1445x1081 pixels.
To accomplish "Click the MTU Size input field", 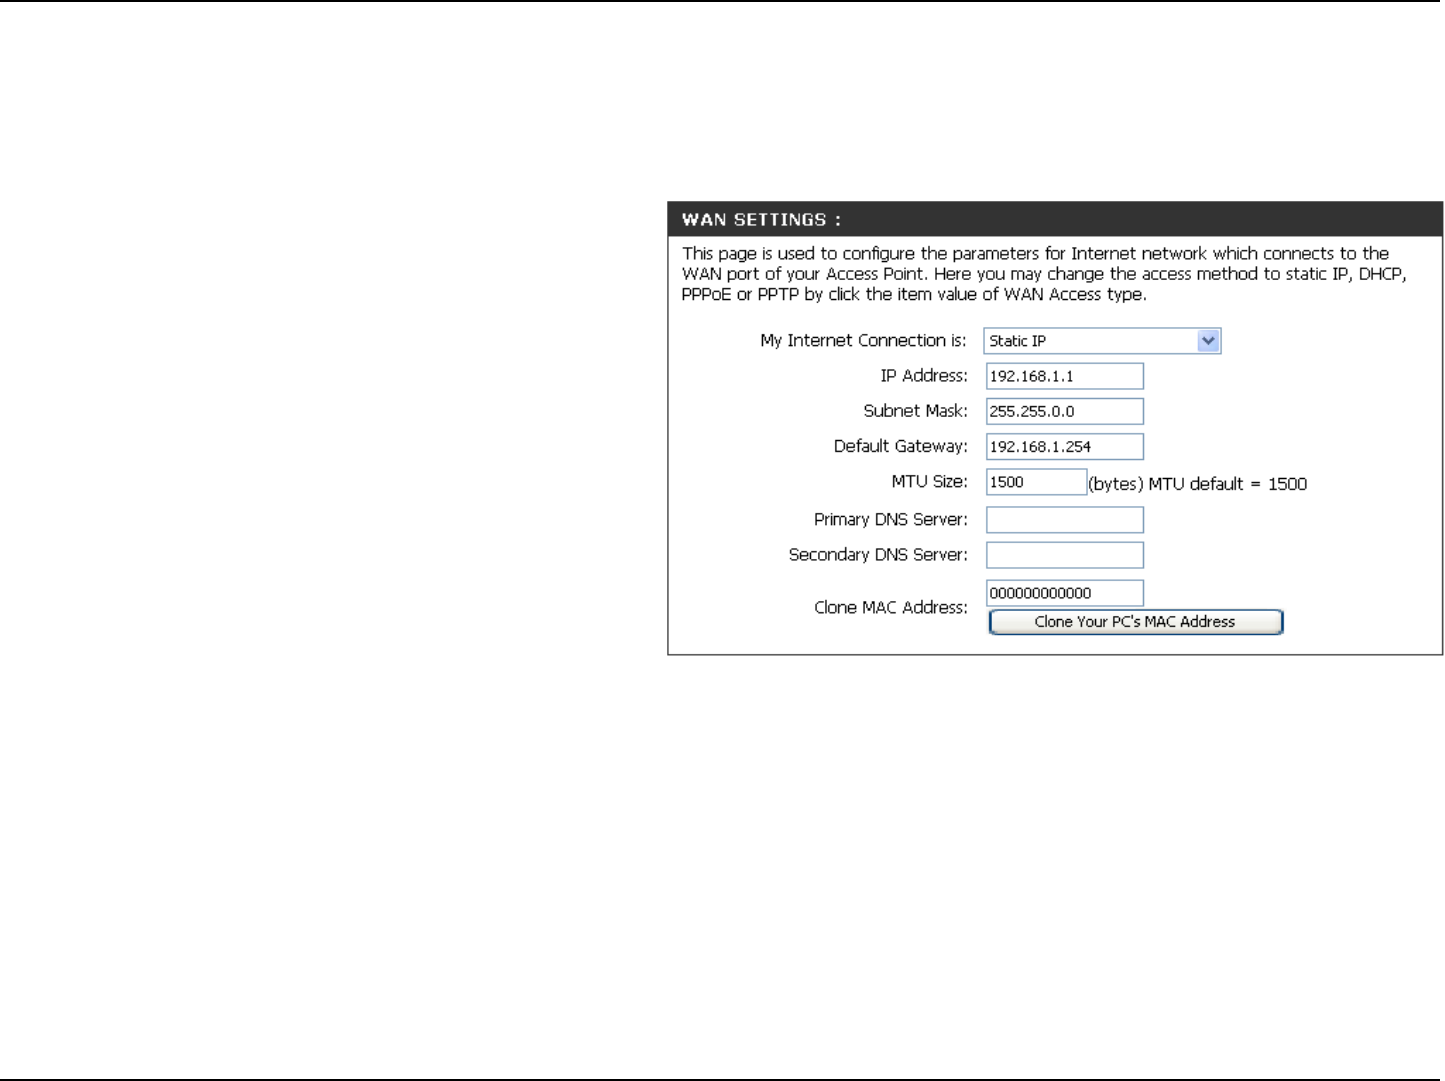I will [1036, 482].
